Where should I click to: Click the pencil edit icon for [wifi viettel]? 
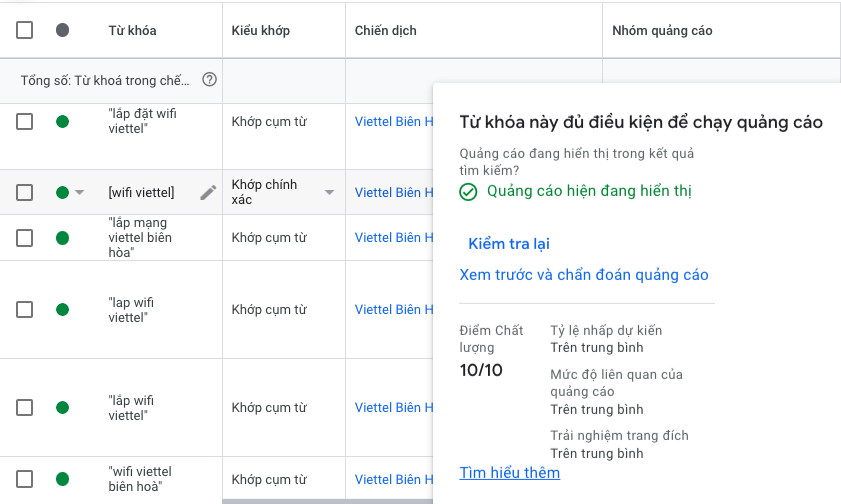(208, 193)
